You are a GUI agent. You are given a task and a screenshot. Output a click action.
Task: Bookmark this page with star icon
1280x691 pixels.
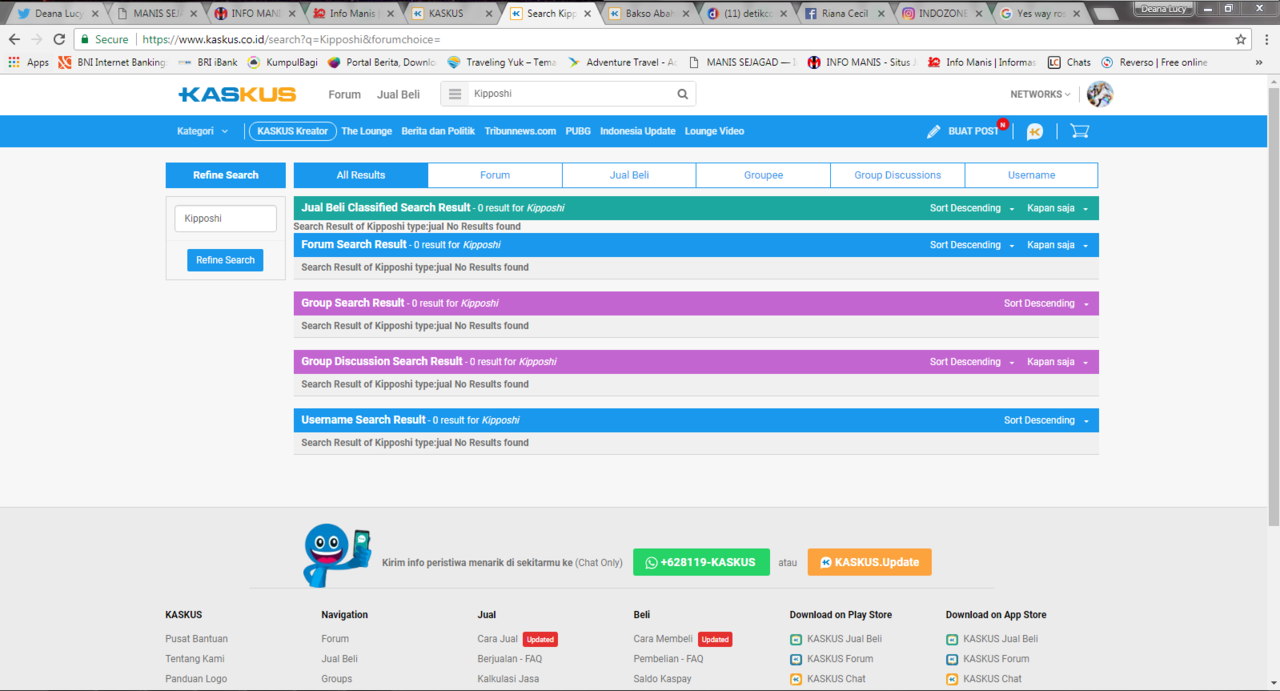tap(1241, 39)
